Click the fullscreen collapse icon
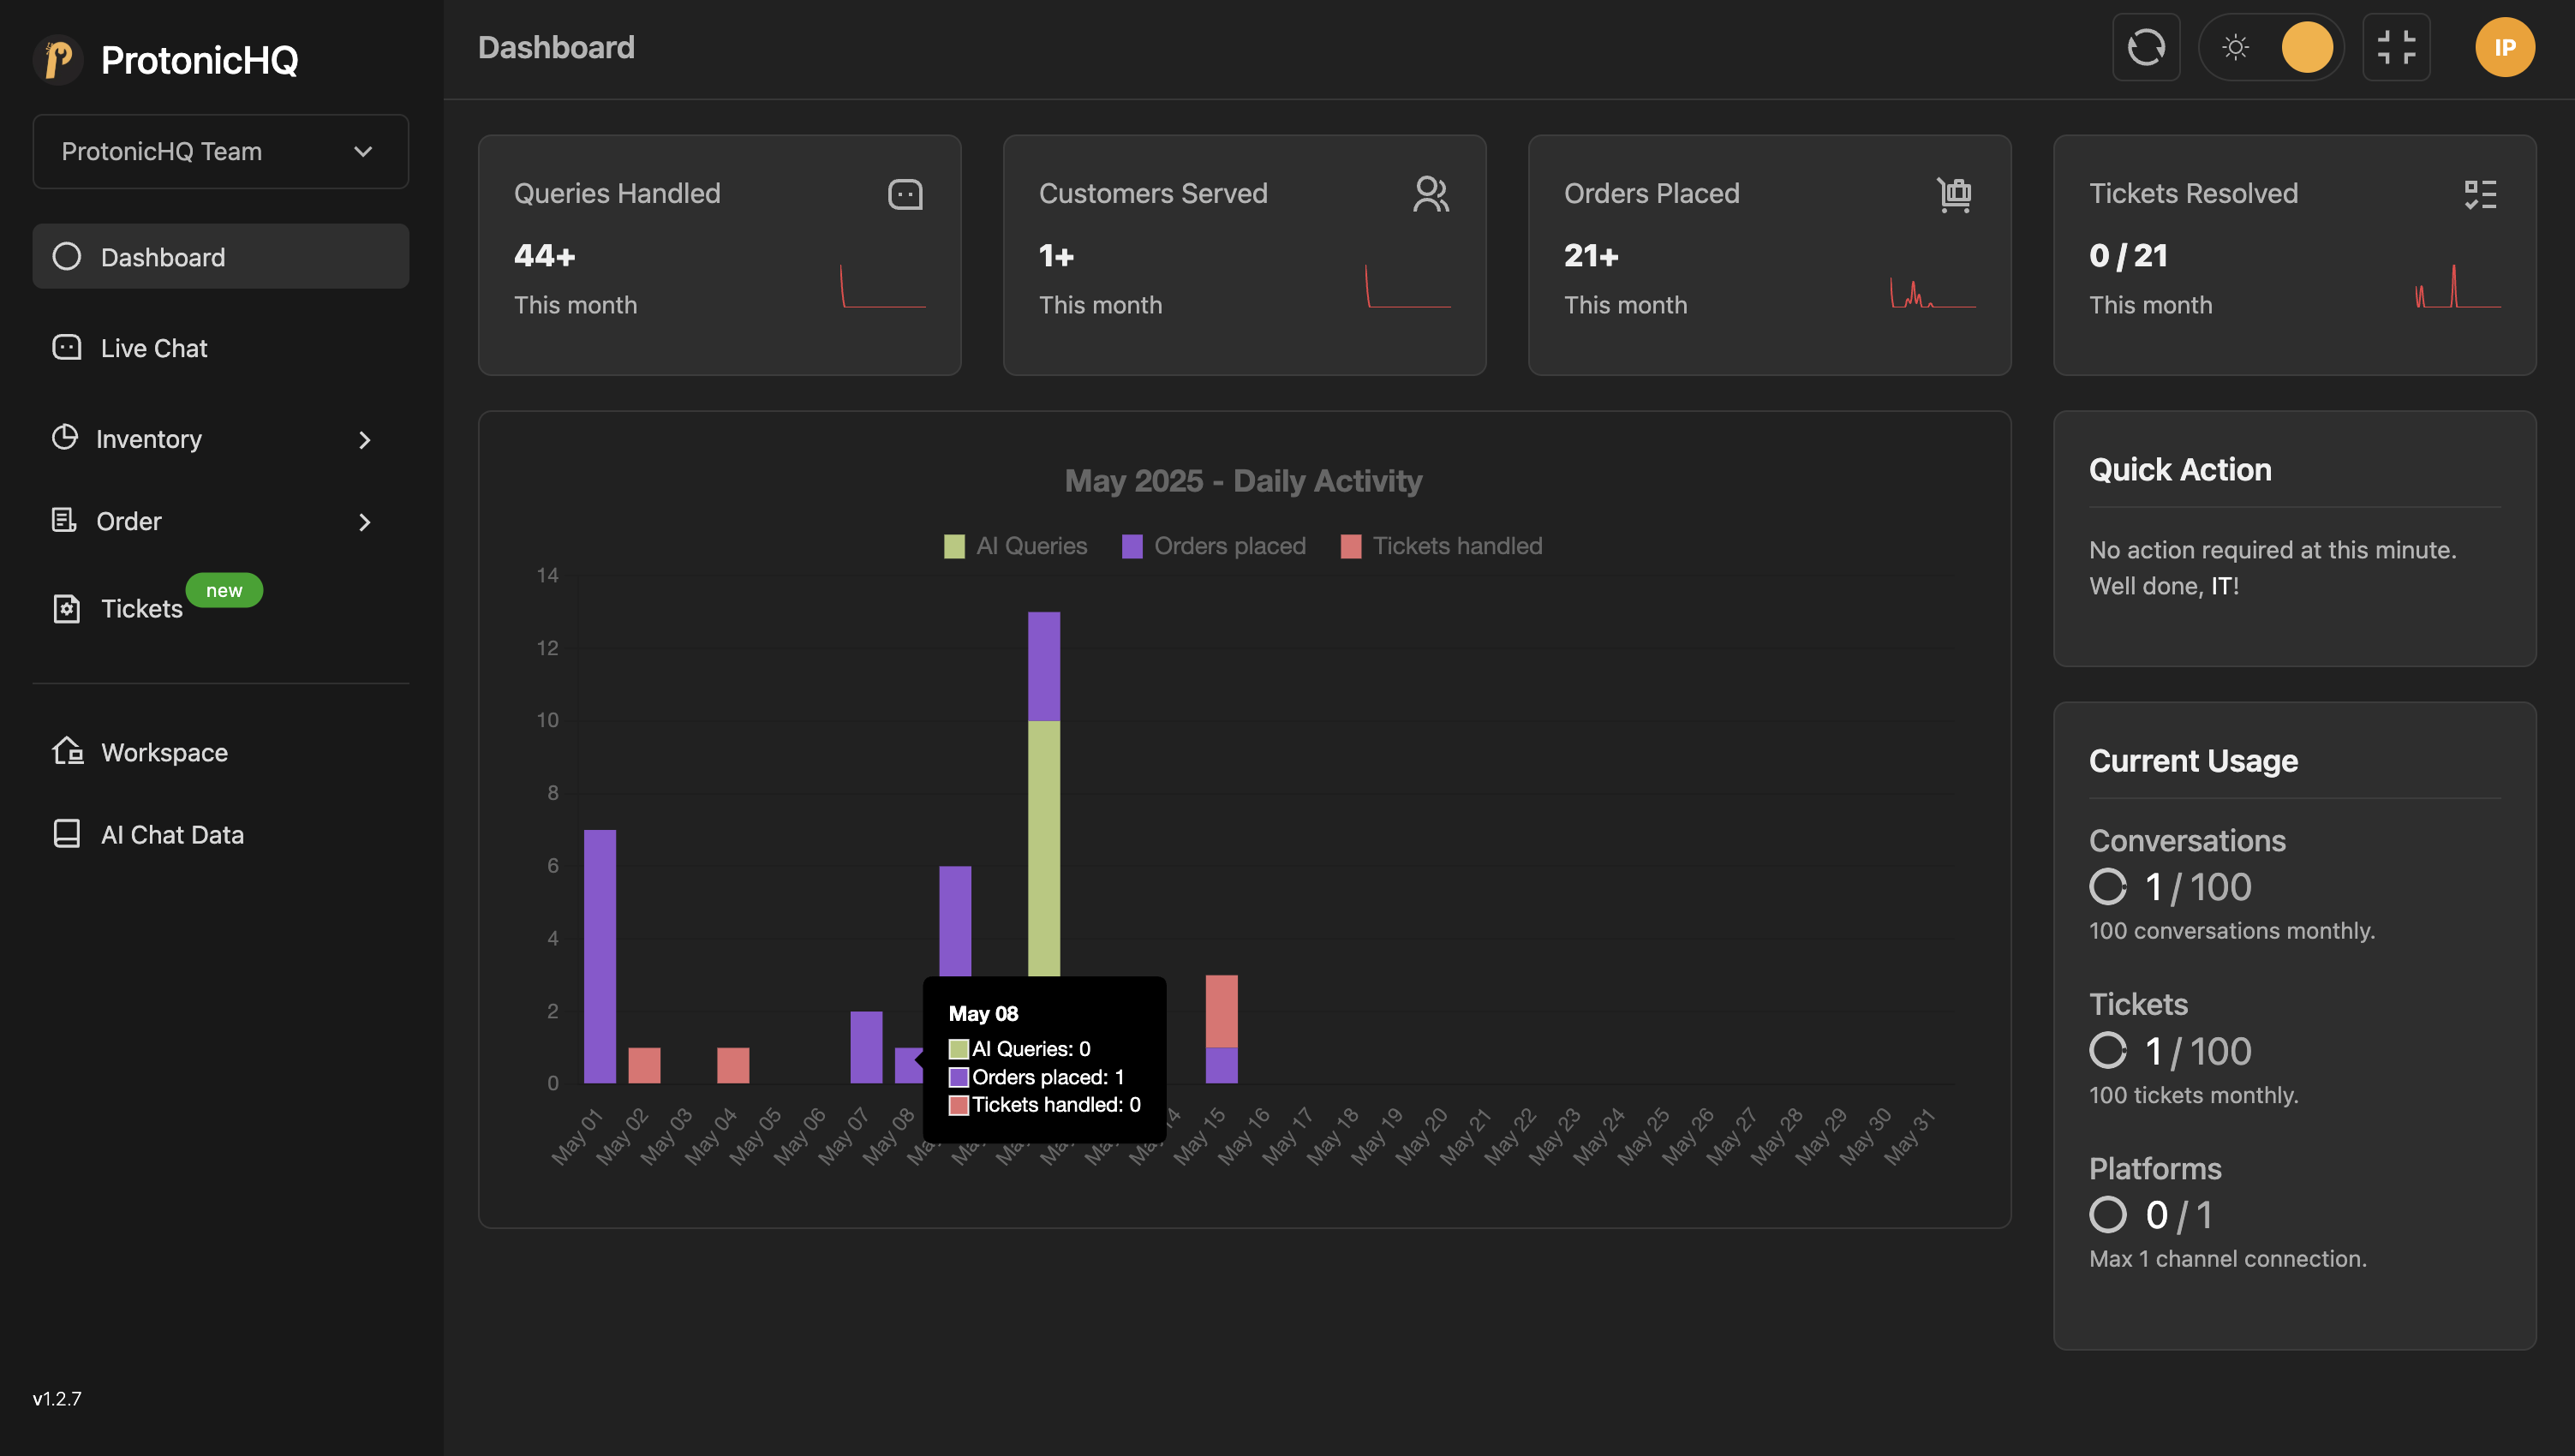The width and height of the screenshot is (2575, 1456). pyautogui.click(x=2396, y=47)
